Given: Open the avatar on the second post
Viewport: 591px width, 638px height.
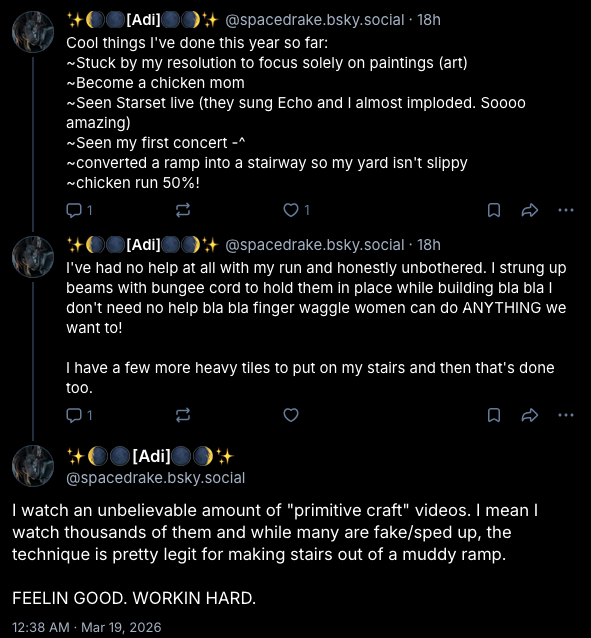Looking at the screenshot, I should pyautogui.click(x=33, y=257).
